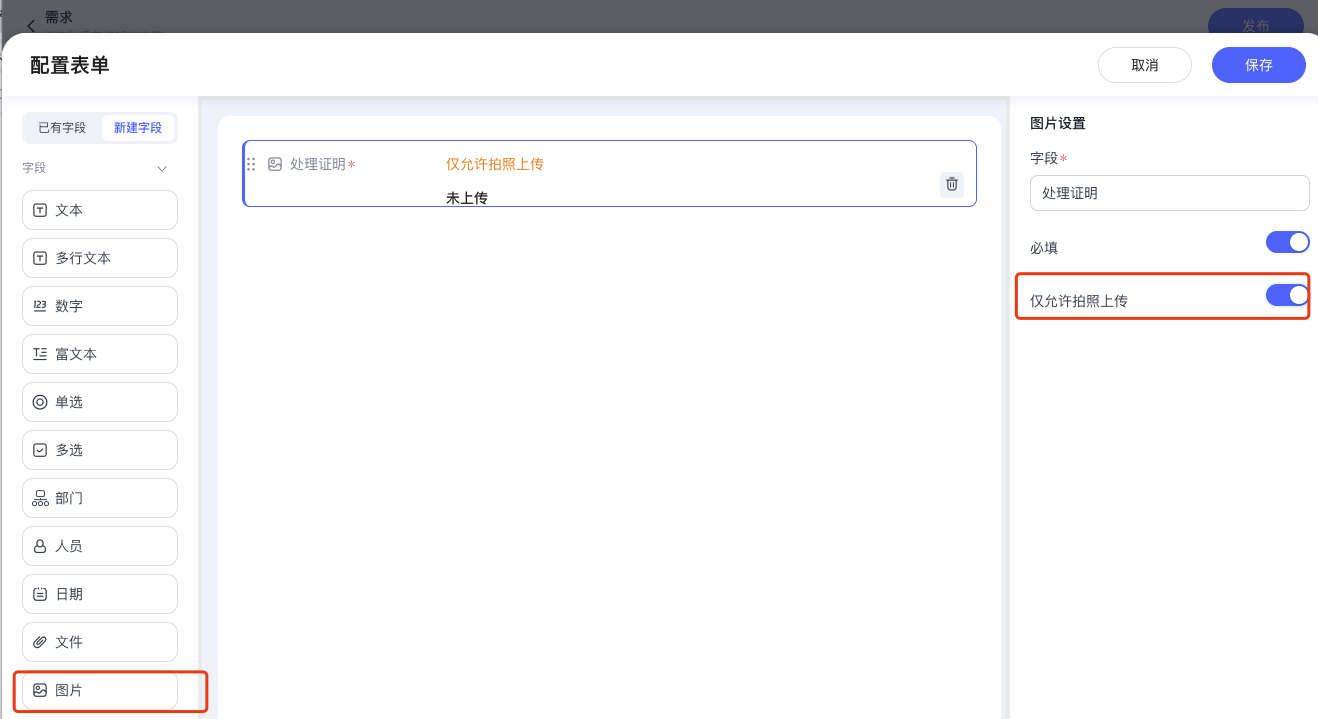
Task: Add a 部门 department field
Action: (100, 498)
